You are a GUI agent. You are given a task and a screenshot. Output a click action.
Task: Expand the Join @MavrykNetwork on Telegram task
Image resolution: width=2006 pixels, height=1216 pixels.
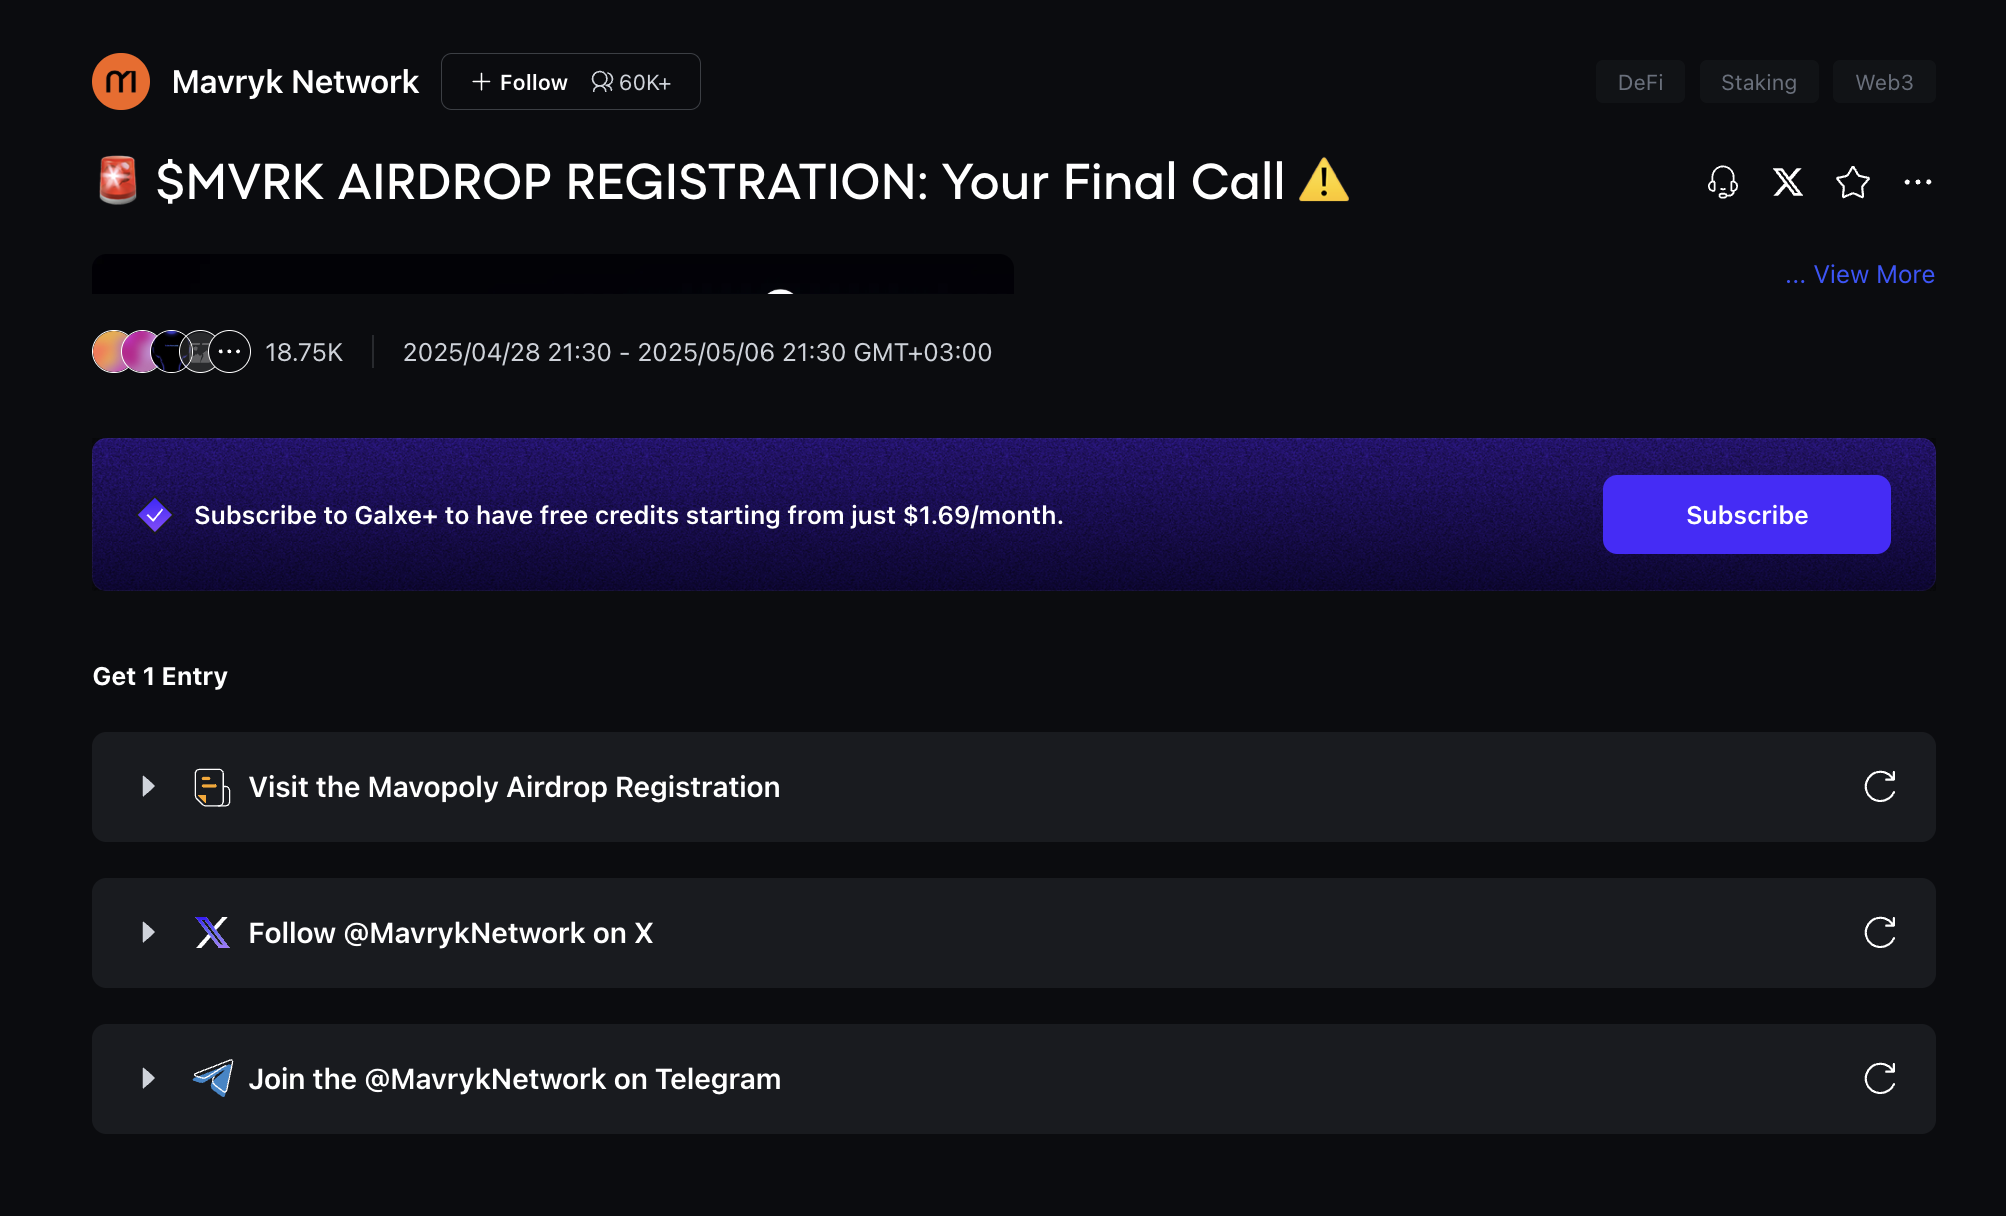[x=148, y=1079]
